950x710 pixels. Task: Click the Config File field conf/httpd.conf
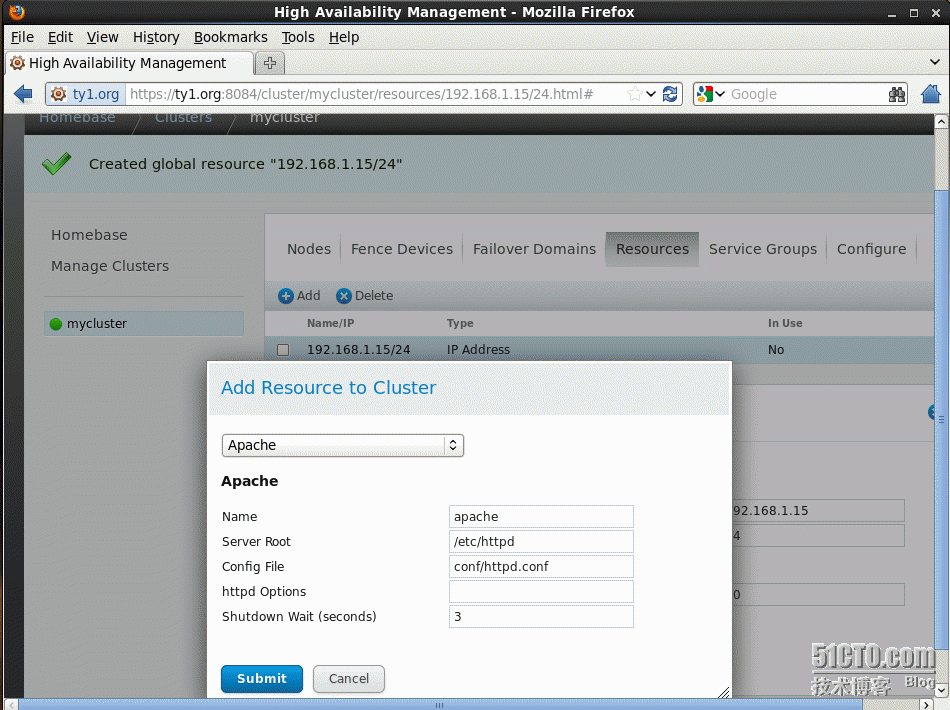tap(541, 566)
